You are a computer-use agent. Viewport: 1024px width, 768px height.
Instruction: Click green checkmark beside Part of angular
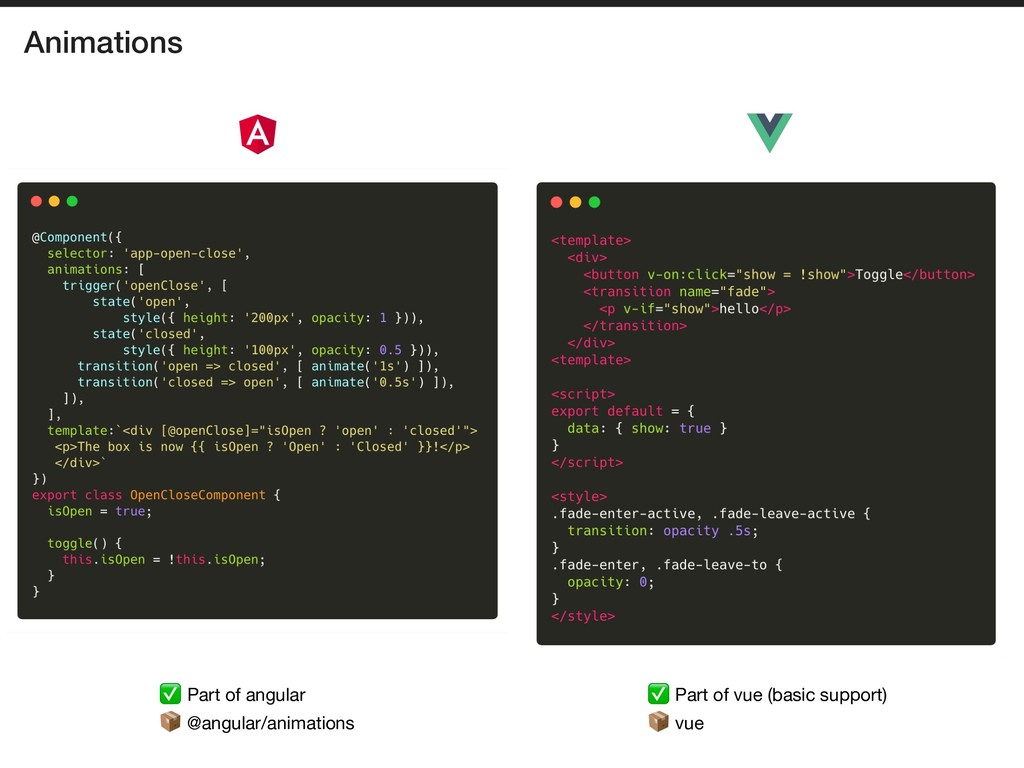click(x=170, y=694)
